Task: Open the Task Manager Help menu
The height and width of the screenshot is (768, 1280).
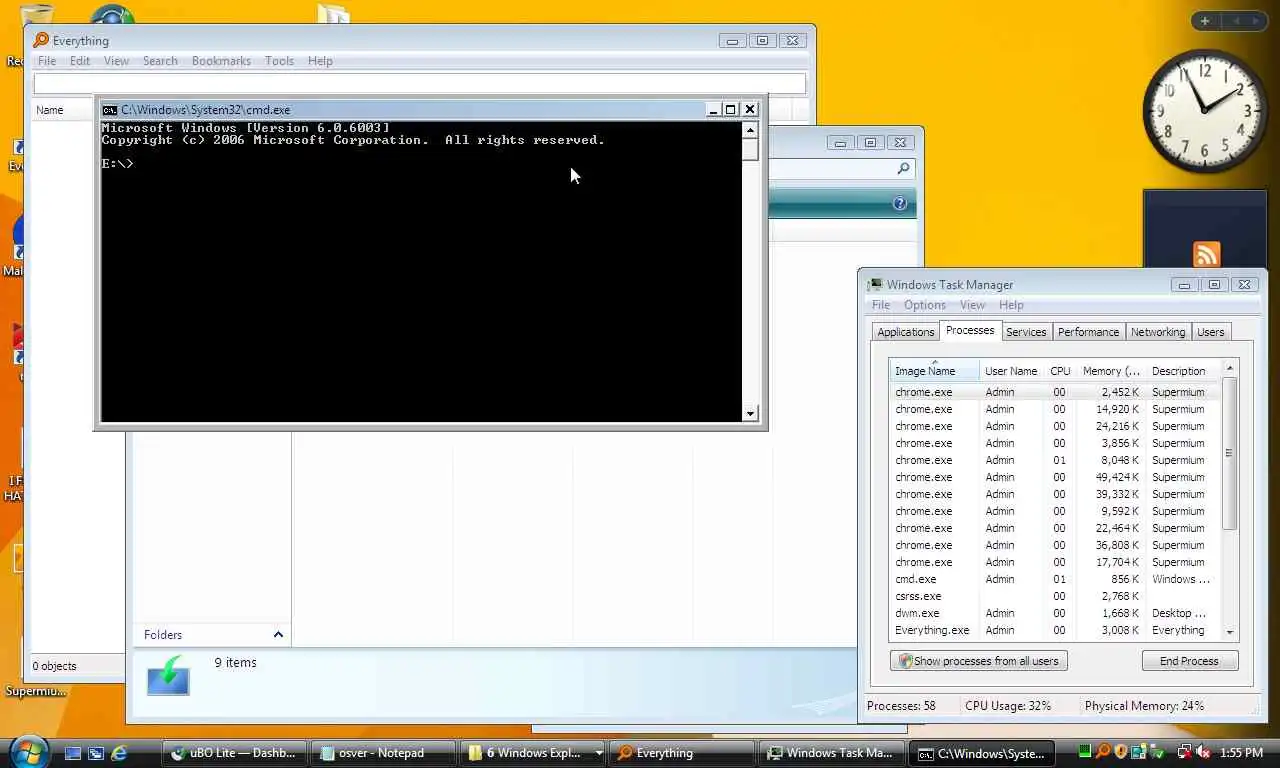Action: coord(1011,305)
